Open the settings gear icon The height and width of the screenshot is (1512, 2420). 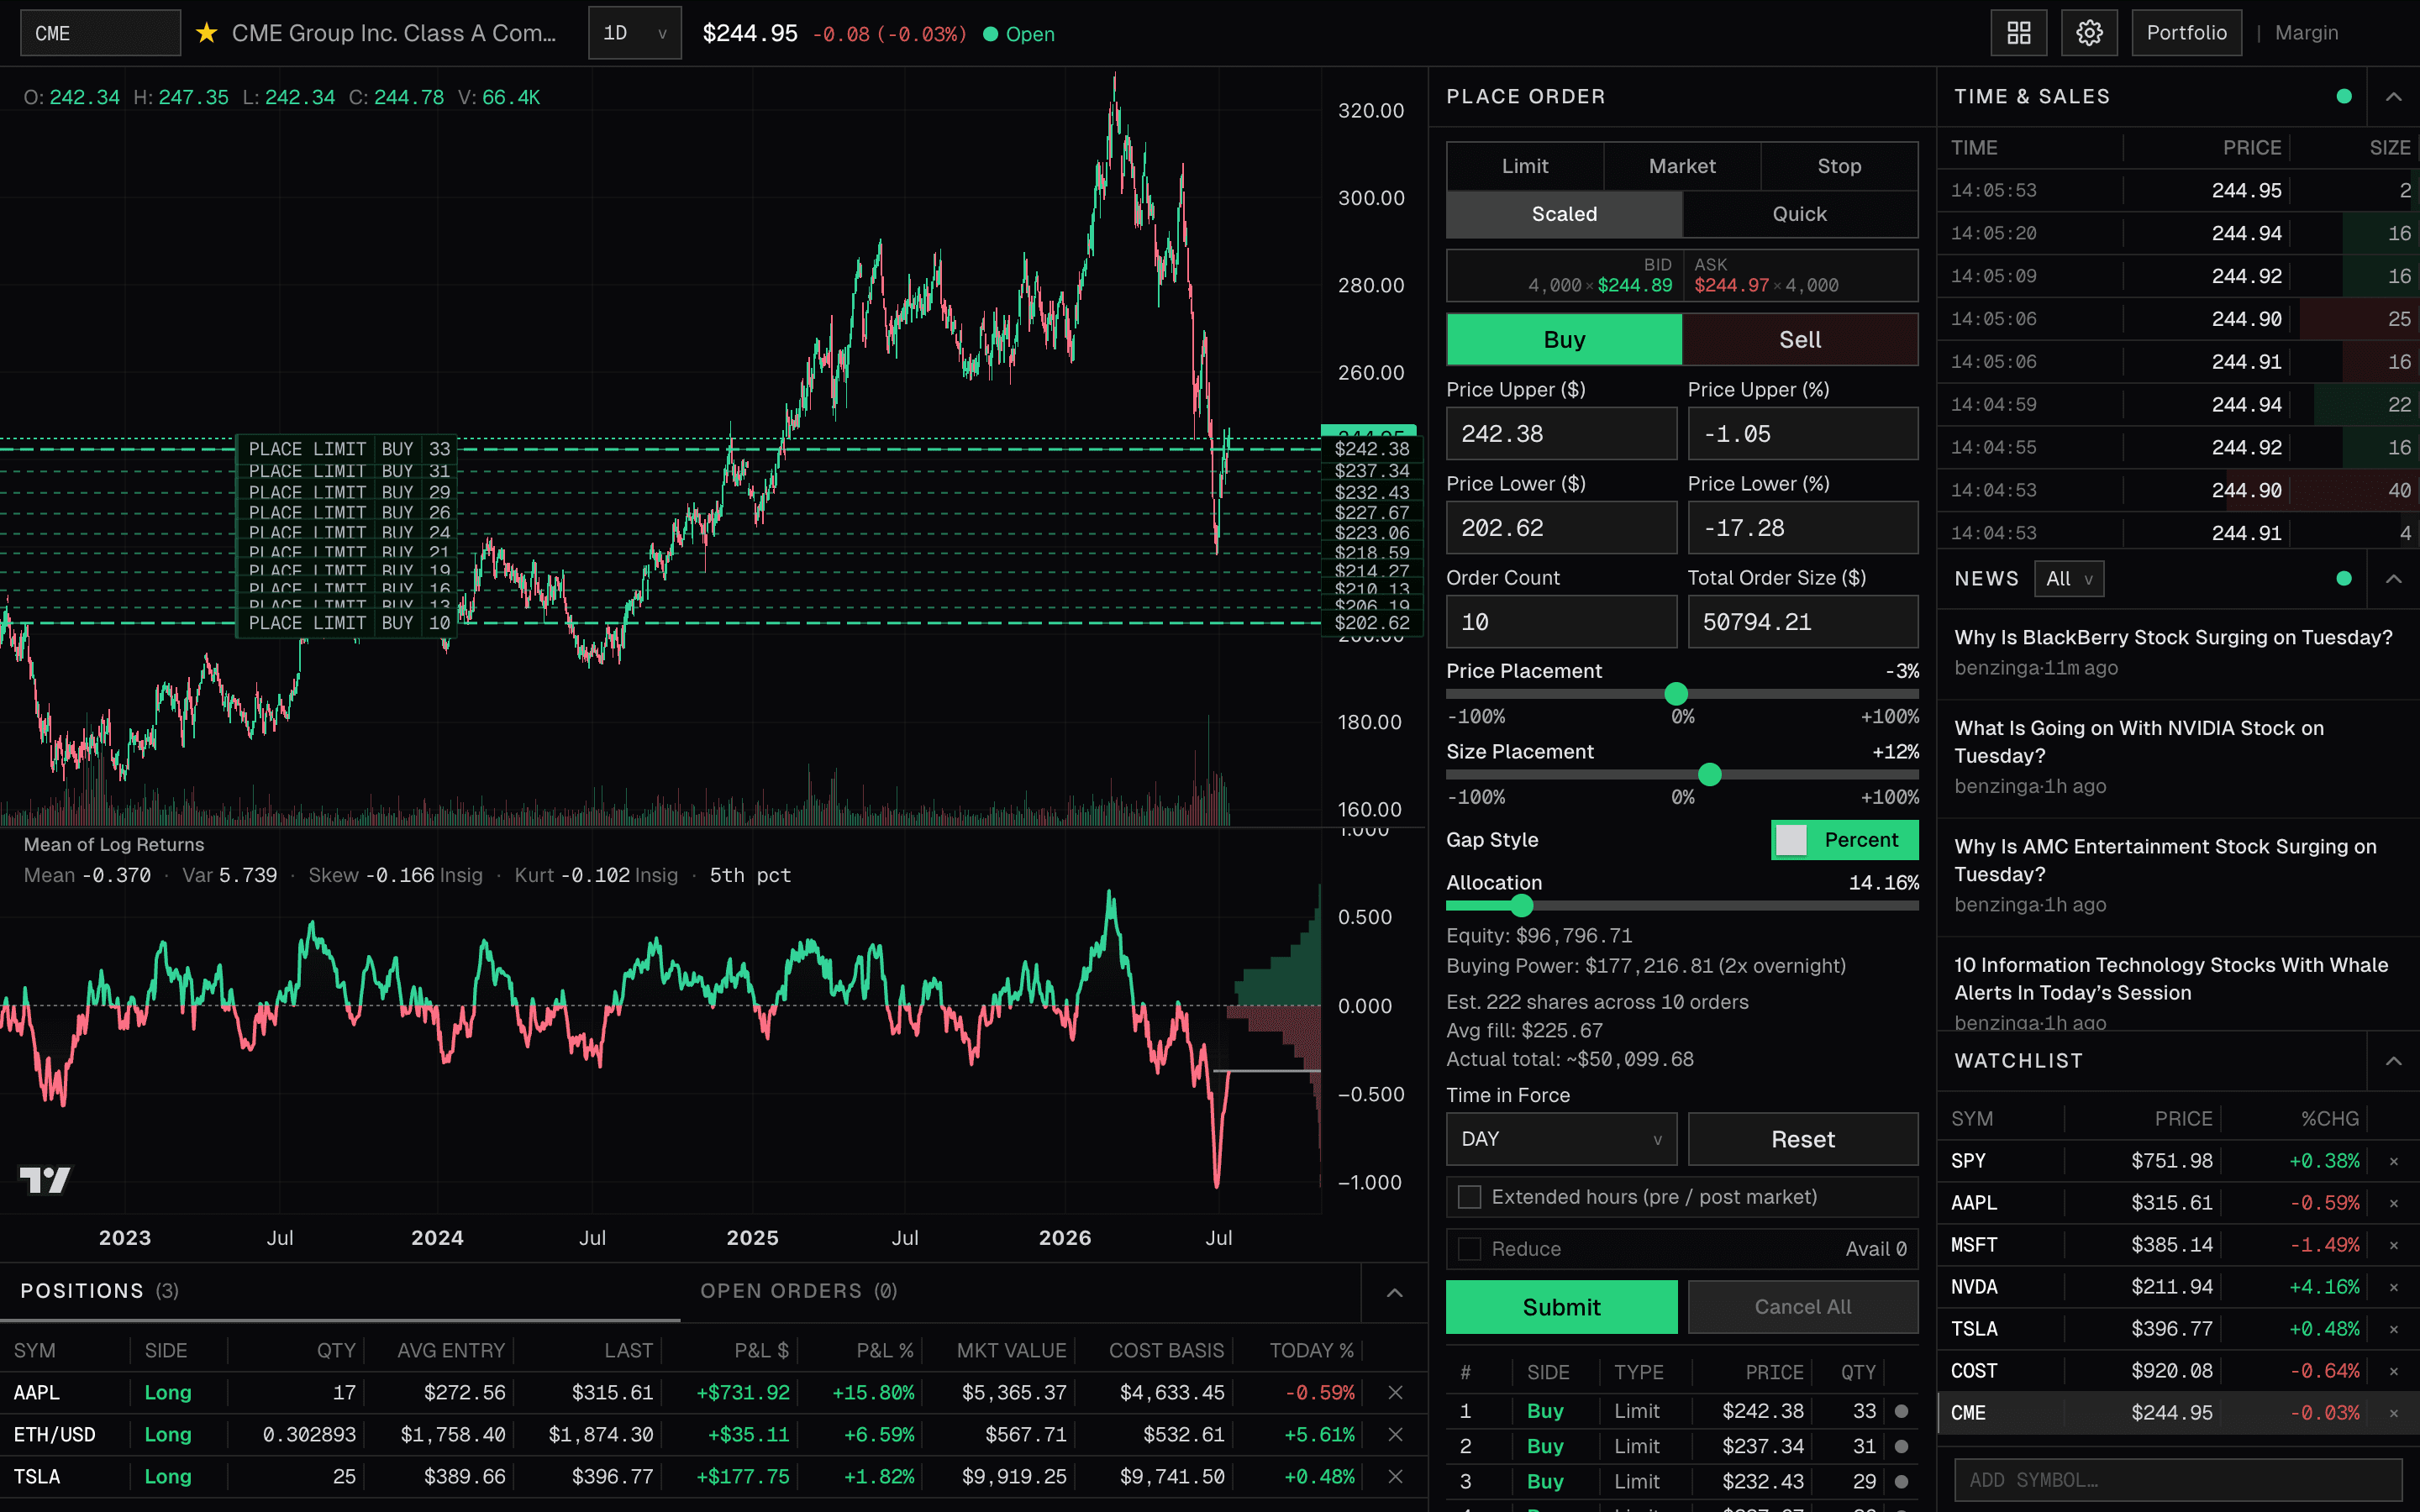(x=2089, y=33)
